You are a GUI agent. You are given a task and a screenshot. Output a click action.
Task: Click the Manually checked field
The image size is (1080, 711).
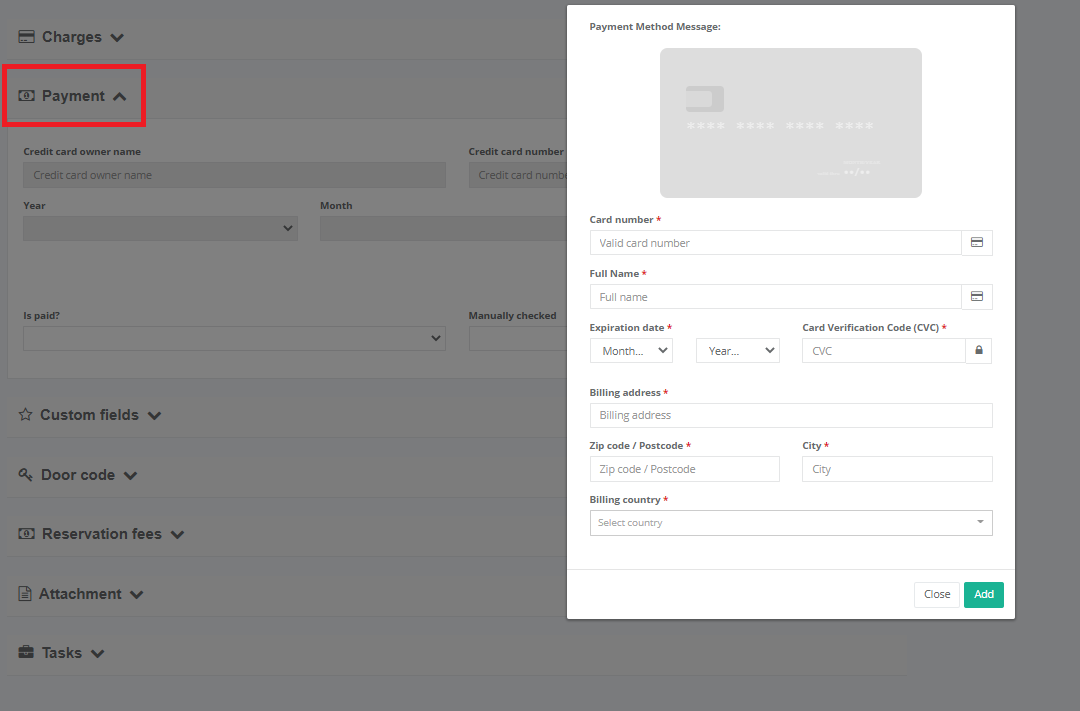(518, 338)
